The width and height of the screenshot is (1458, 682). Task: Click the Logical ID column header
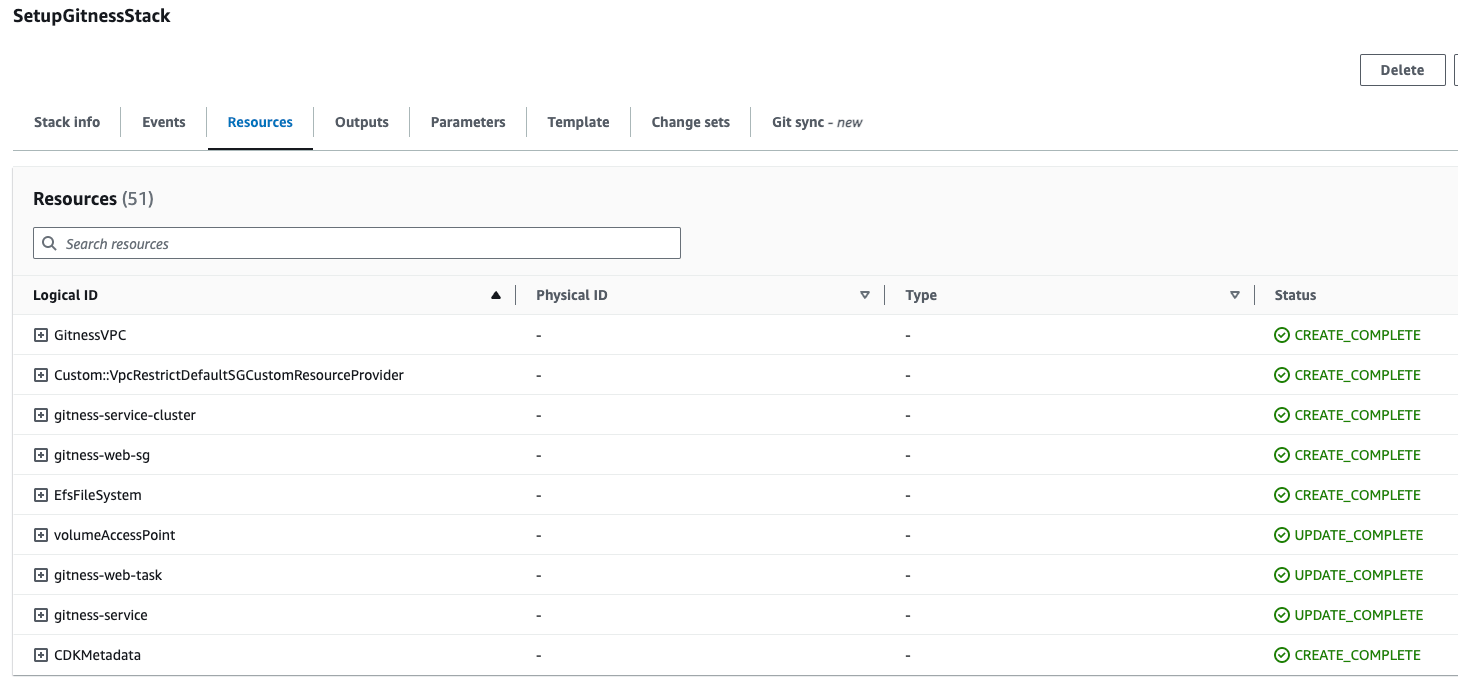pyautogui.click(x=65, y=295)
